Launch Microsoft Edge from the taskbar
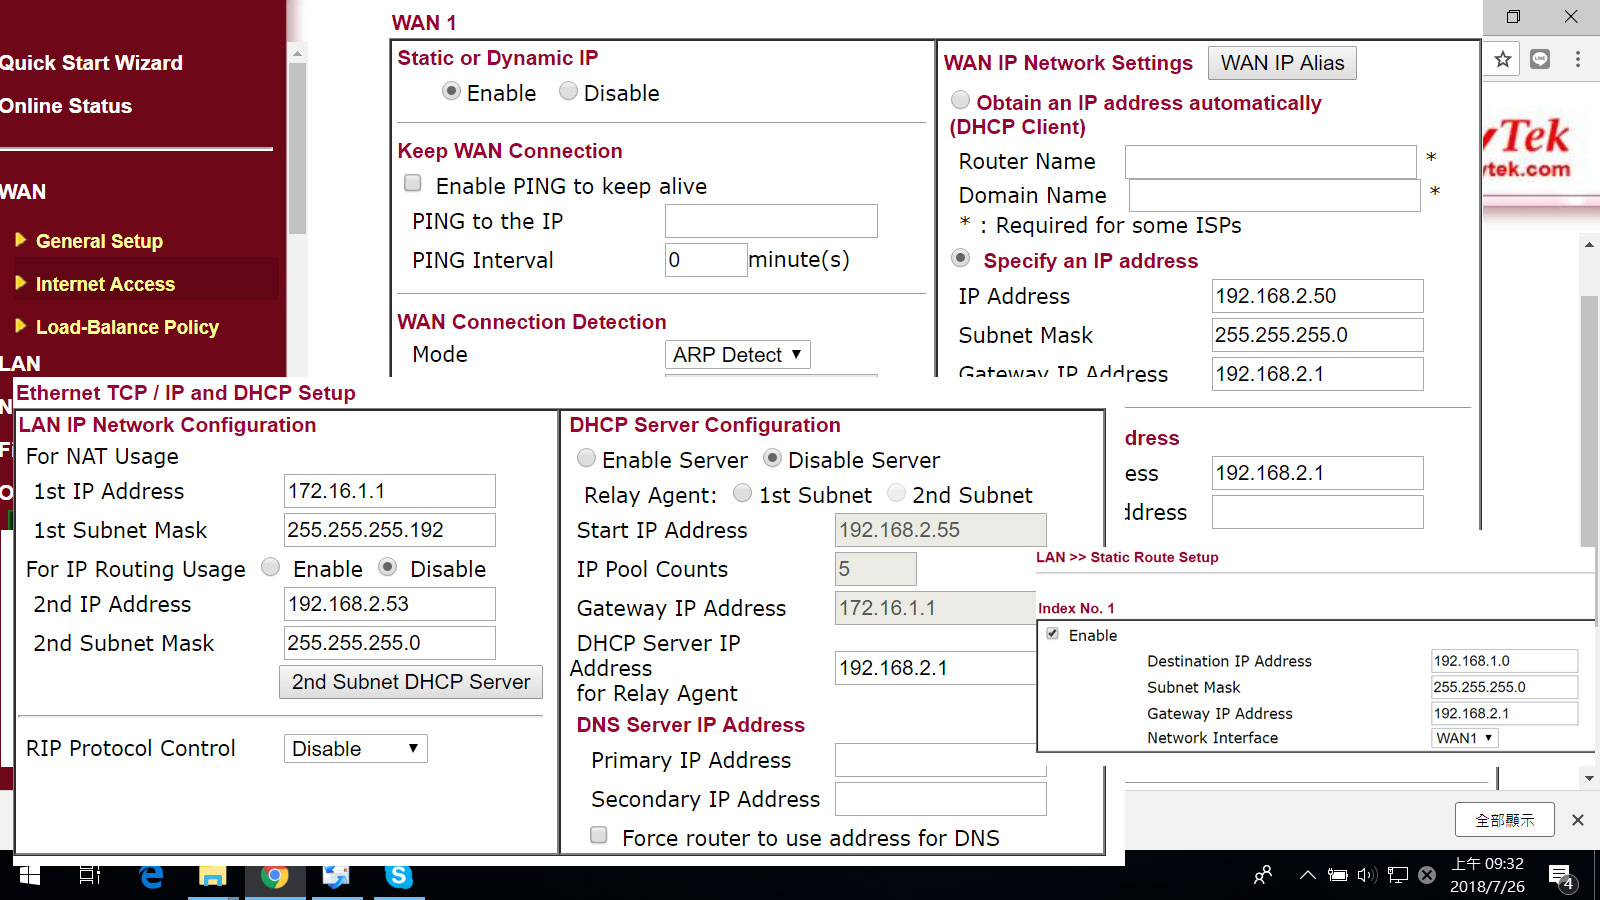 point(151,876)
